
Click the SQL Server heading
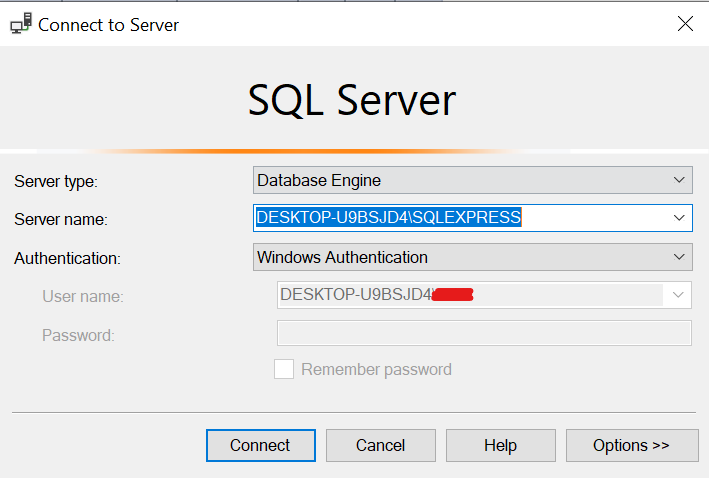pos(352,100)
